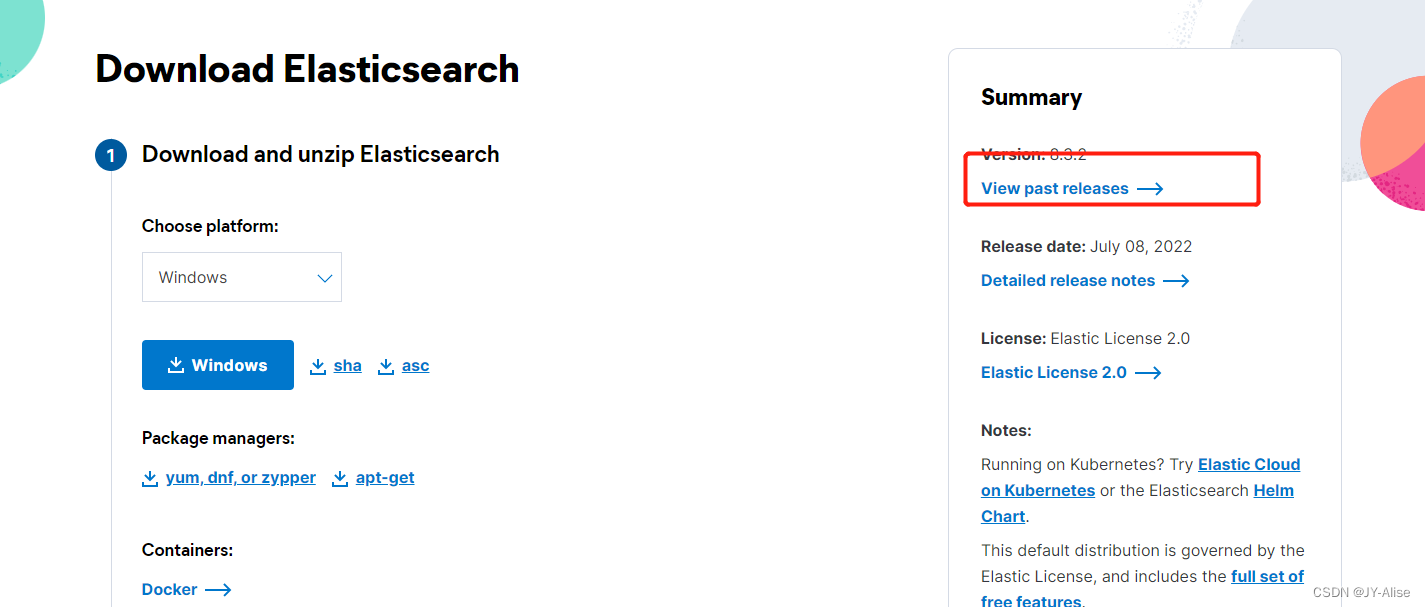Click the arrow icon beside Elastic License 2.0
Viewport: 1425px width, 607px height.
click(x=1150, y=372)
